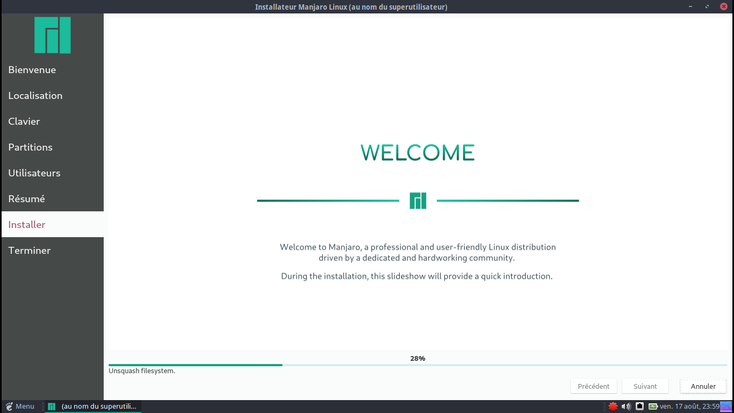Open the taskbar Menu button
This screenshot has height=413, width=734.
coord(20,406)
